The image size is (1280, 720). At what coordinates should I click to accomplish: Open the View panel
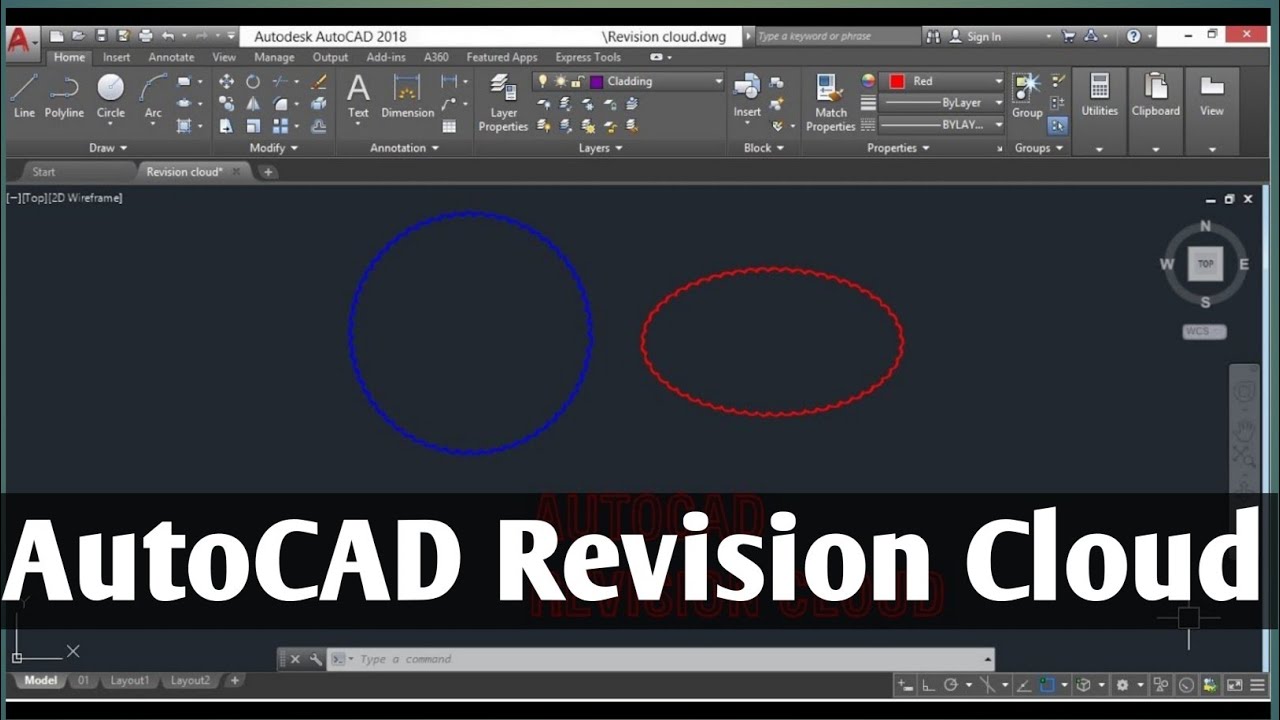click(x=1211, y=110)
